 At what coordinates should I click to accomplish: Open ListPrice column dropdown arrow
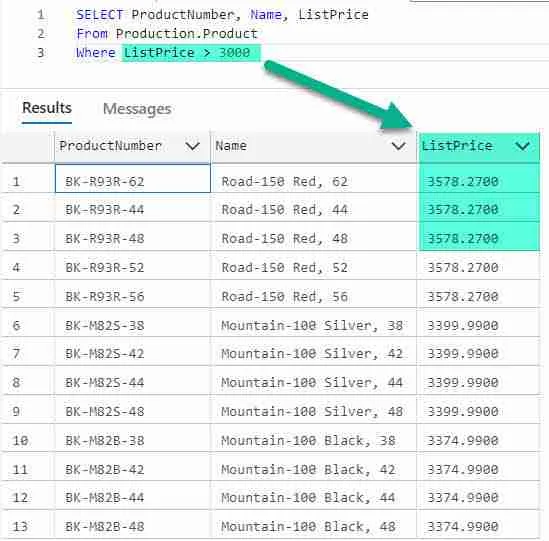point(522,146)
